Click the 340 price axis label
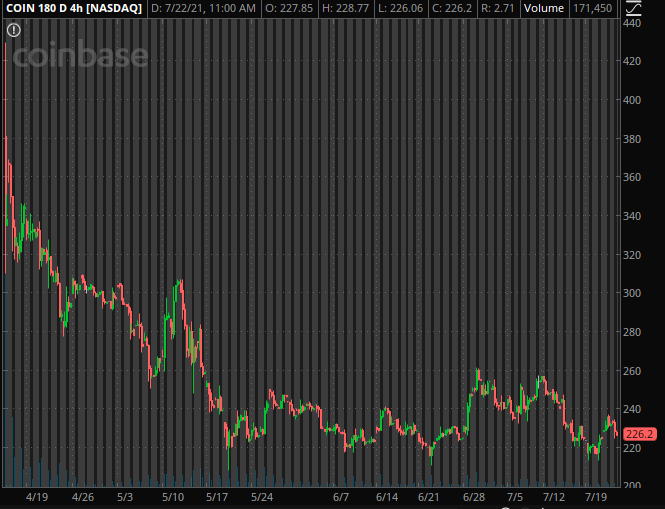Image resolution: width=665 pixels, height=509 pixels. pos(632,216)
